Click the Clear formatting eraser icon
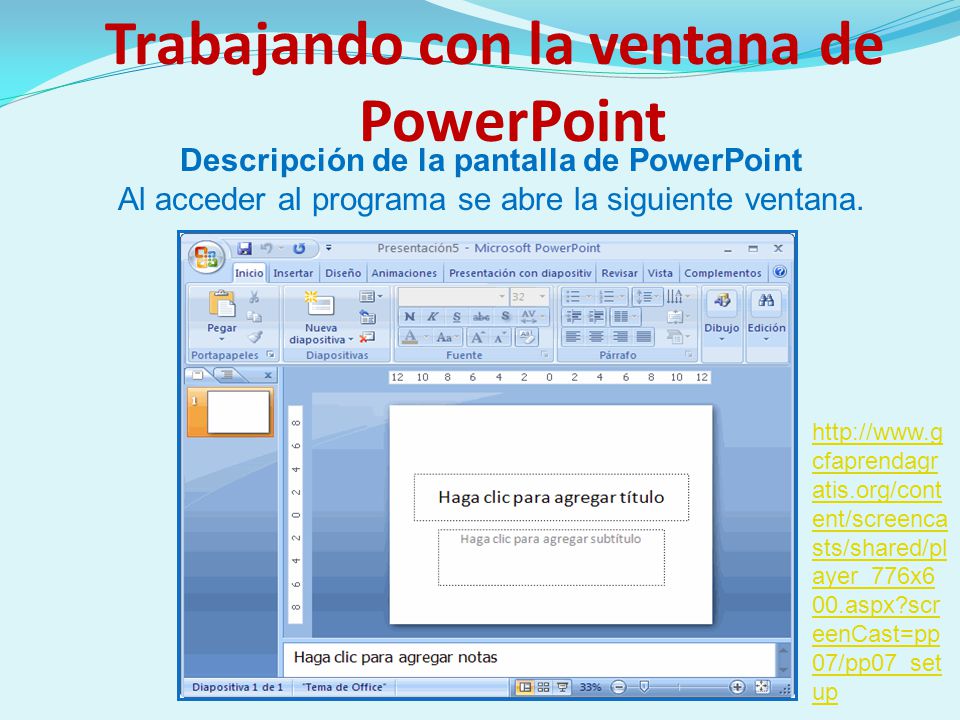The image size is (960, 720). [x=526, y=337]
